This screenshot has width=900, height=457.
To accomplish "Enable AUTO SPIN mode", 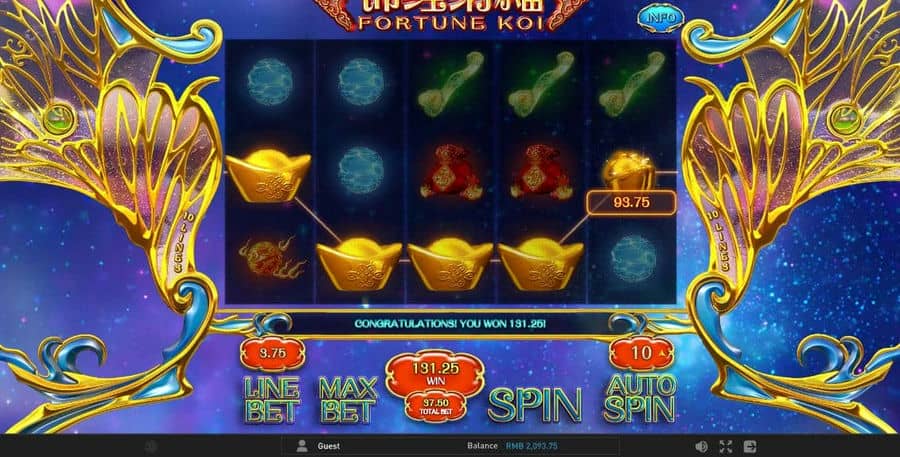I will (x=640, y=398).
